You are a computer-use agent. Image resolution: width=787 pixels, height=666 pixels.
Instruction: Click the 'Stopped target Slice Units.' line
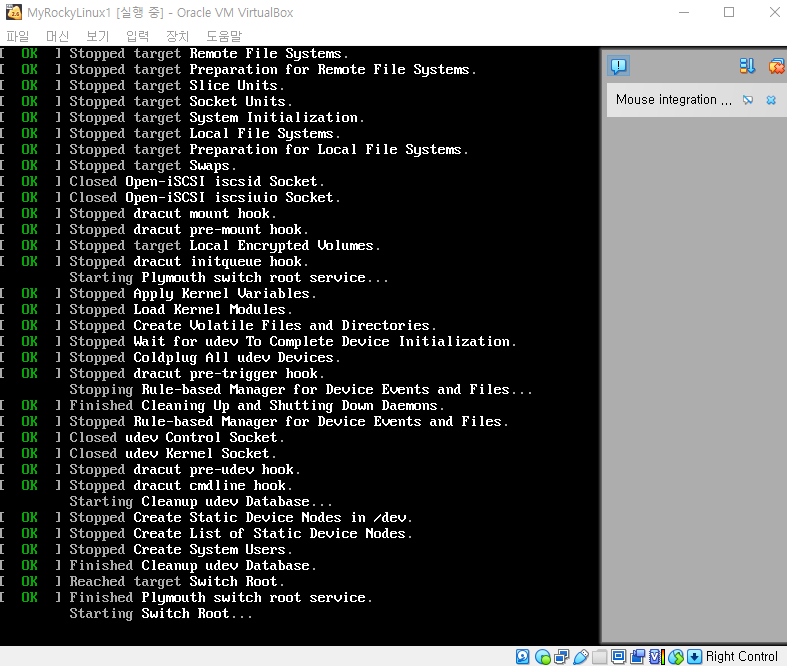[x=177, y=85]
